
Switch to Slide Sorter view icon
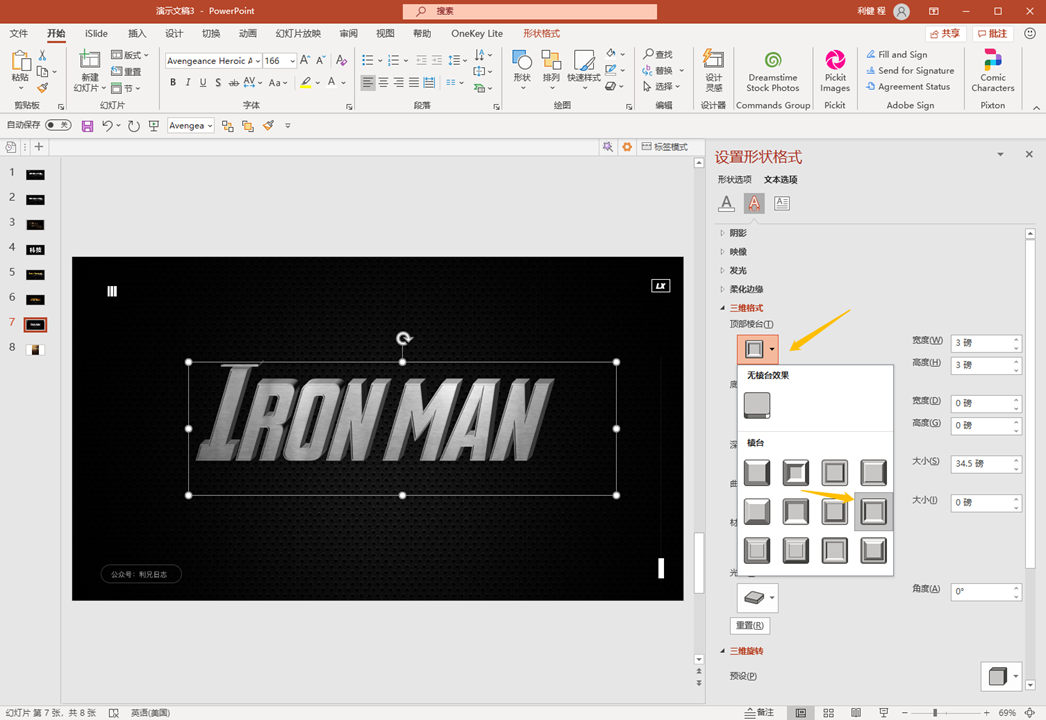(829, 713)
